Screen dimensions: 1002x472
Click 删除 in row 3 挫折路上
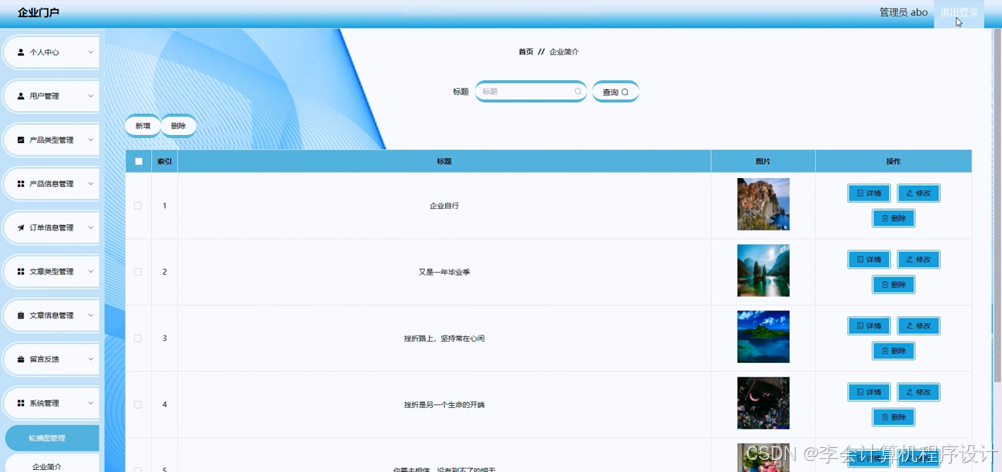pos(893,351)
